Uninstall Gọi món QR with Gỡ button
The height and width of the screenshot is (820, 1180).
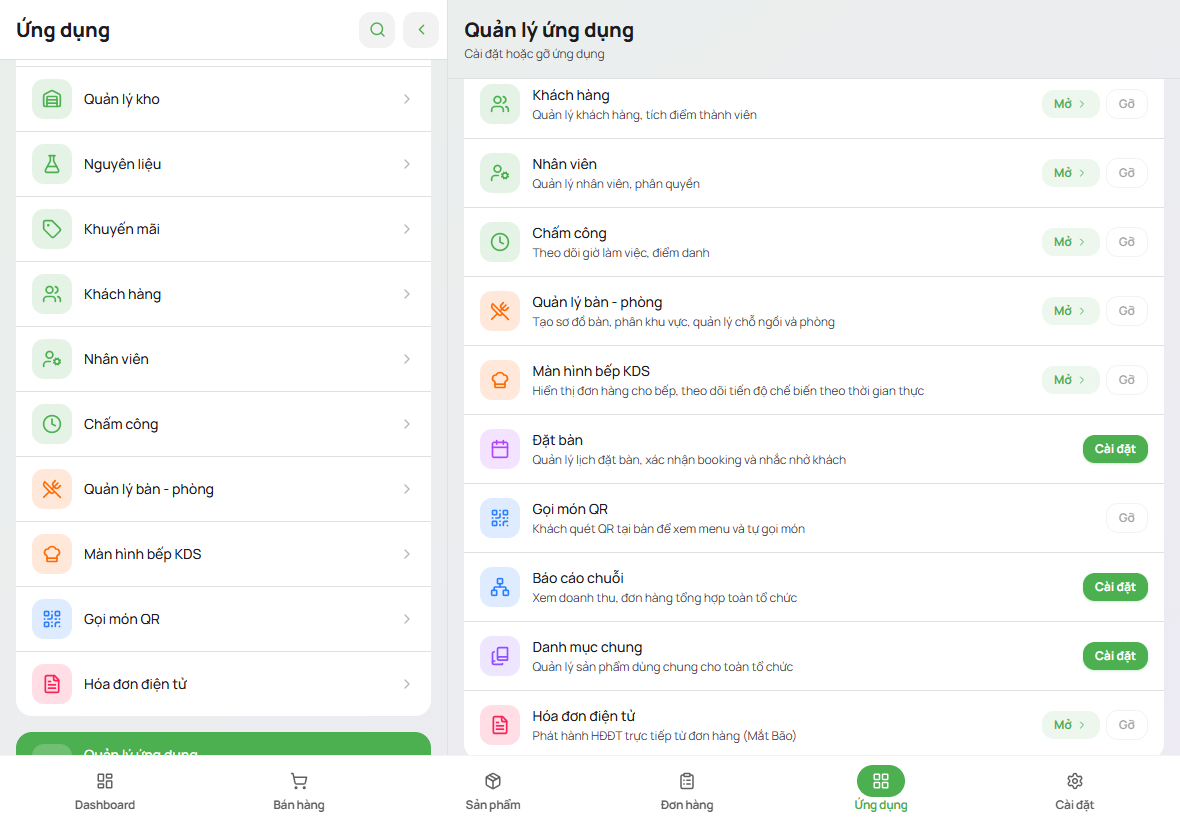[x=1127, y=518]
